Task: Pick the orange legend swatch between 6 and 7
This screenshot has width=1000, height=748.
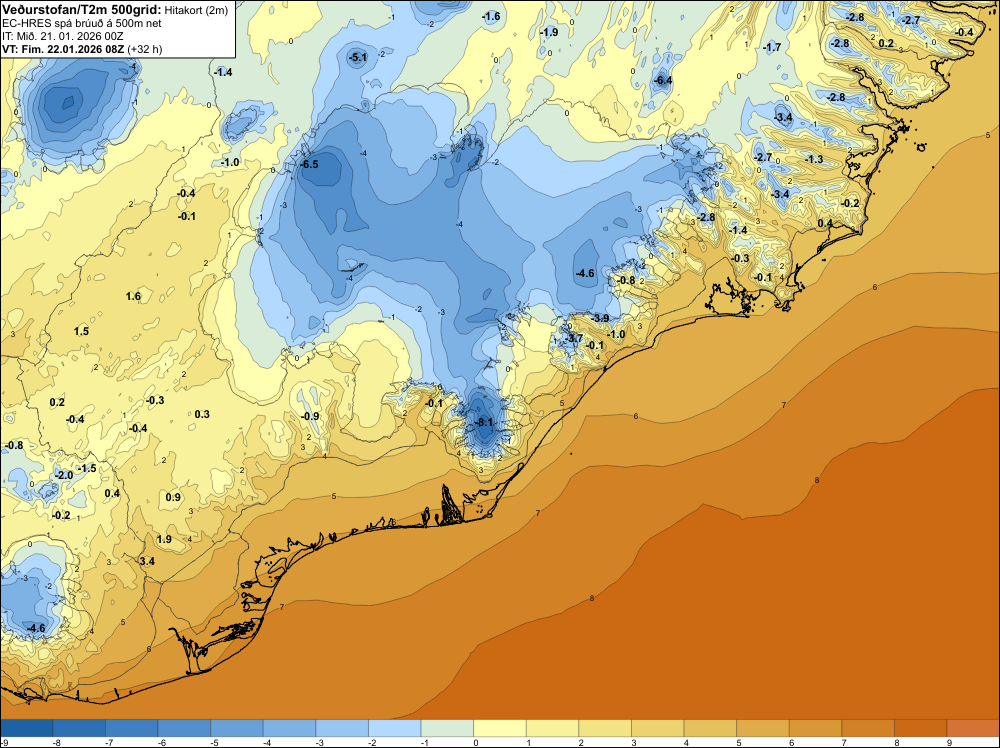Action: pos(816,728)
